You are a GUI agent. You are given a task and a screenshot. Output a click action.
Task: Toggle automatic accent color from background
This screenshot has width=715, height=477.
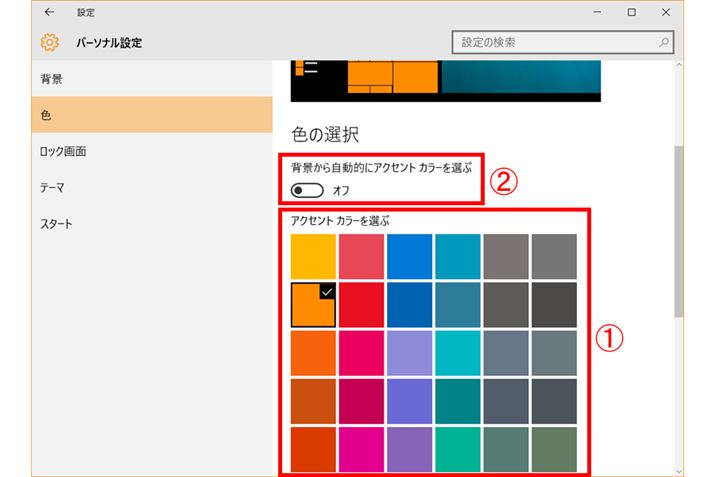[x=307, y=189]
